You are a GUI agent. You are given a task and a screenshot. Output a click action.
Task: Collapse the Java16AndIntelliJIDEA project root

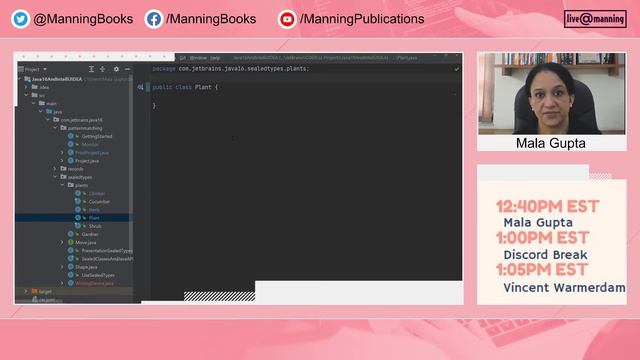tap(19, 79)
